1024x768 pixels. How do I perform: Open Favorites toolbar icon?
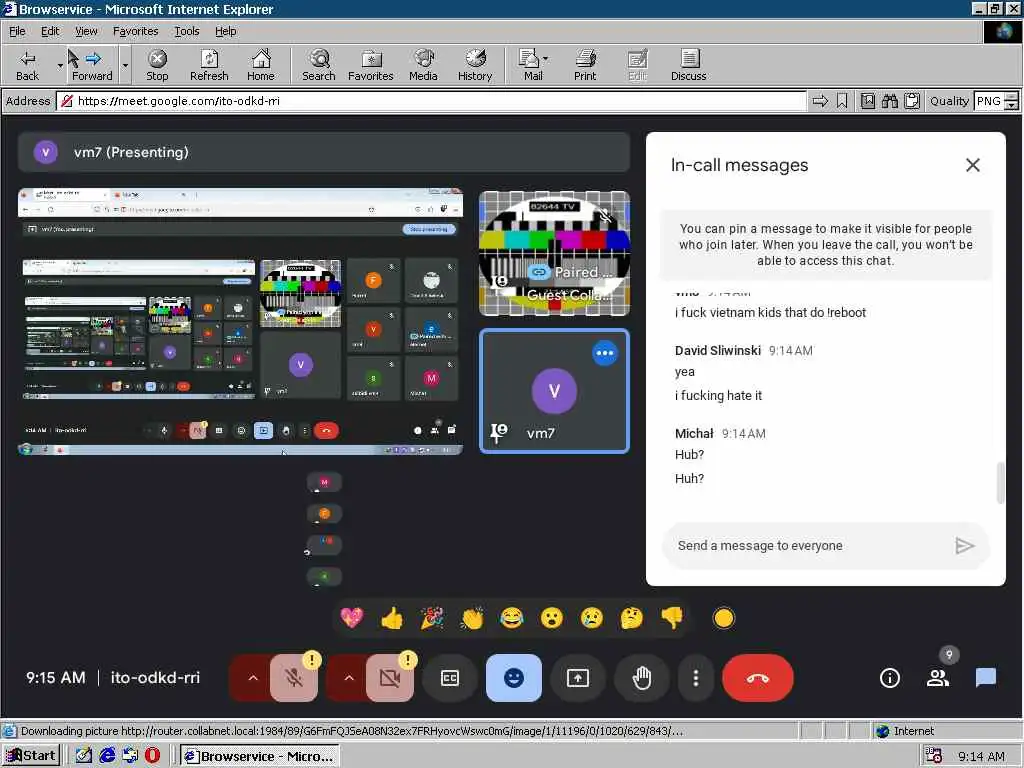pyautogui.click(x=370, y=65)
